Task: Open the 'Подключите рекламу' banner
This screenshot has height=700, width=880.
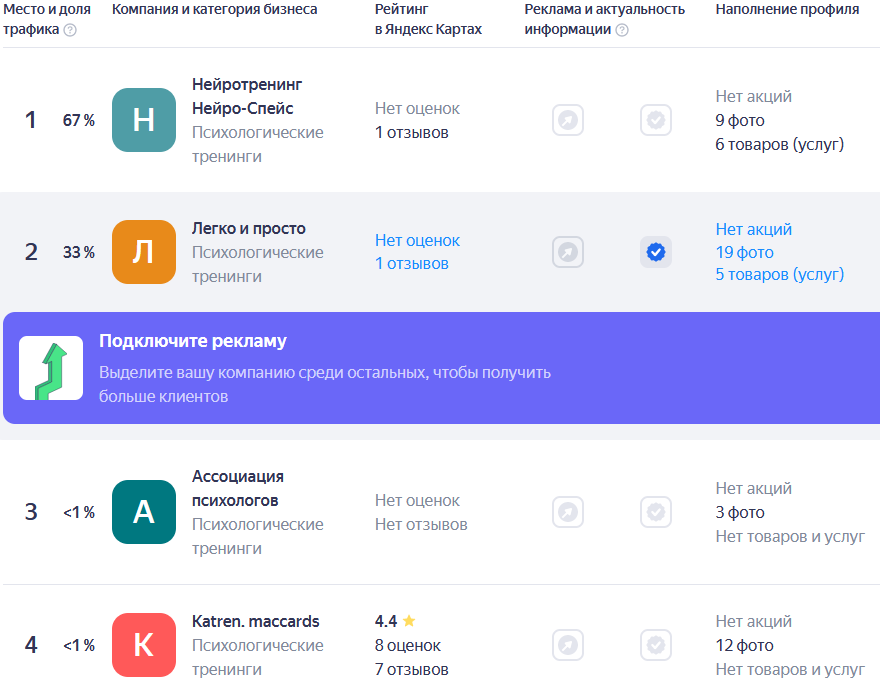Action: coord(441,368)
